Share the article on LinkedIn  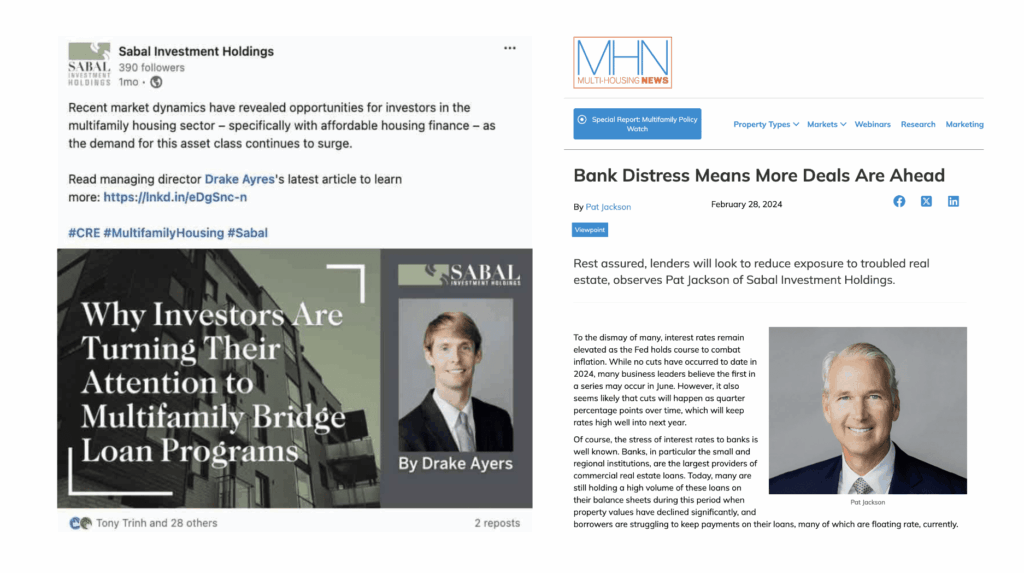tap(953, 201)
